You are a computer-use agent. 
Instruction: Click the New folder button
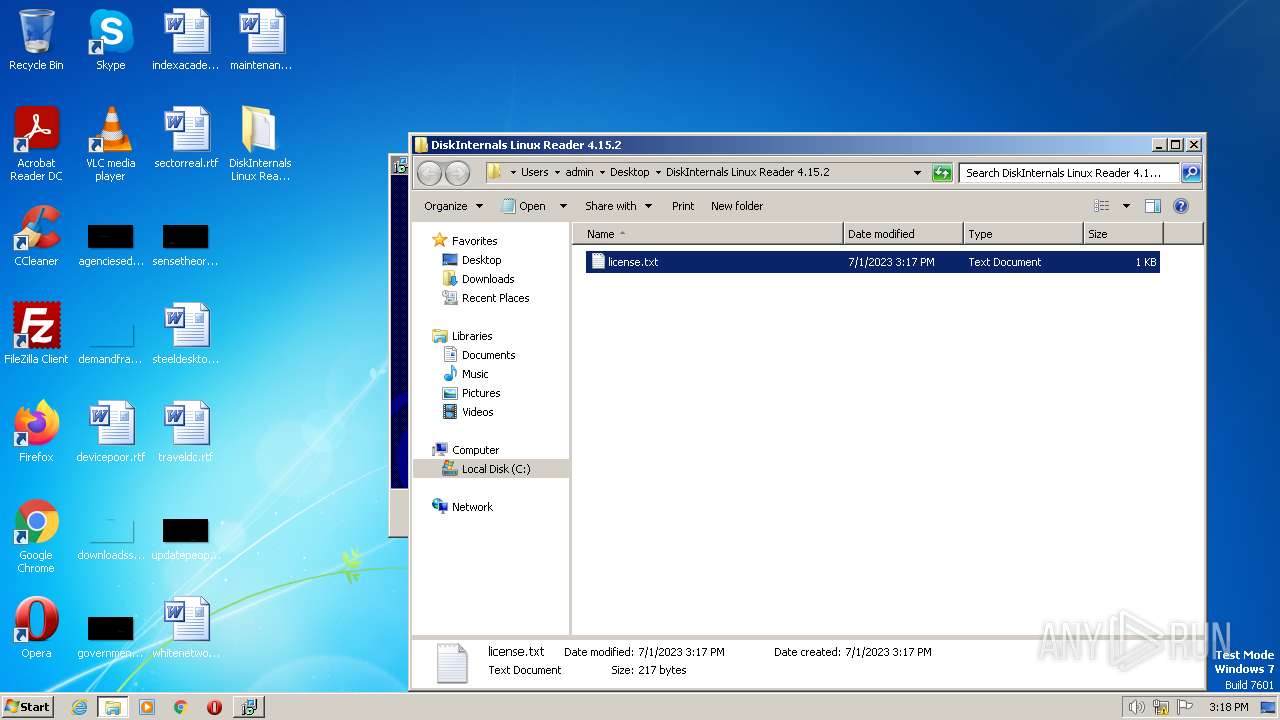tap(737, 206)
